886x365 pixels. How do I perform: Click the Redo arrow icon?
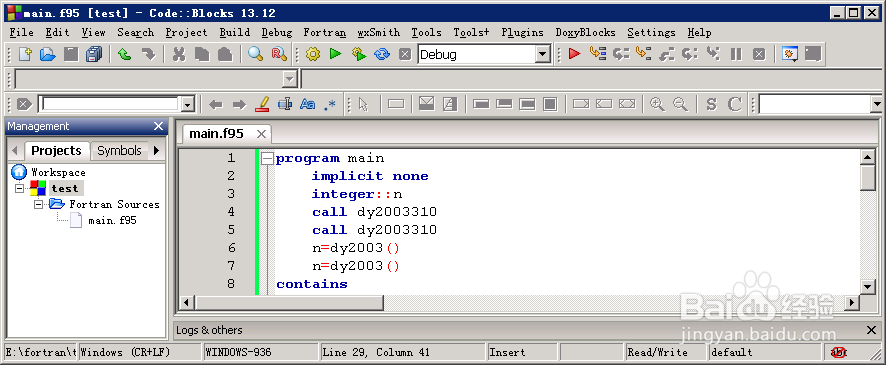click(148, 54)
